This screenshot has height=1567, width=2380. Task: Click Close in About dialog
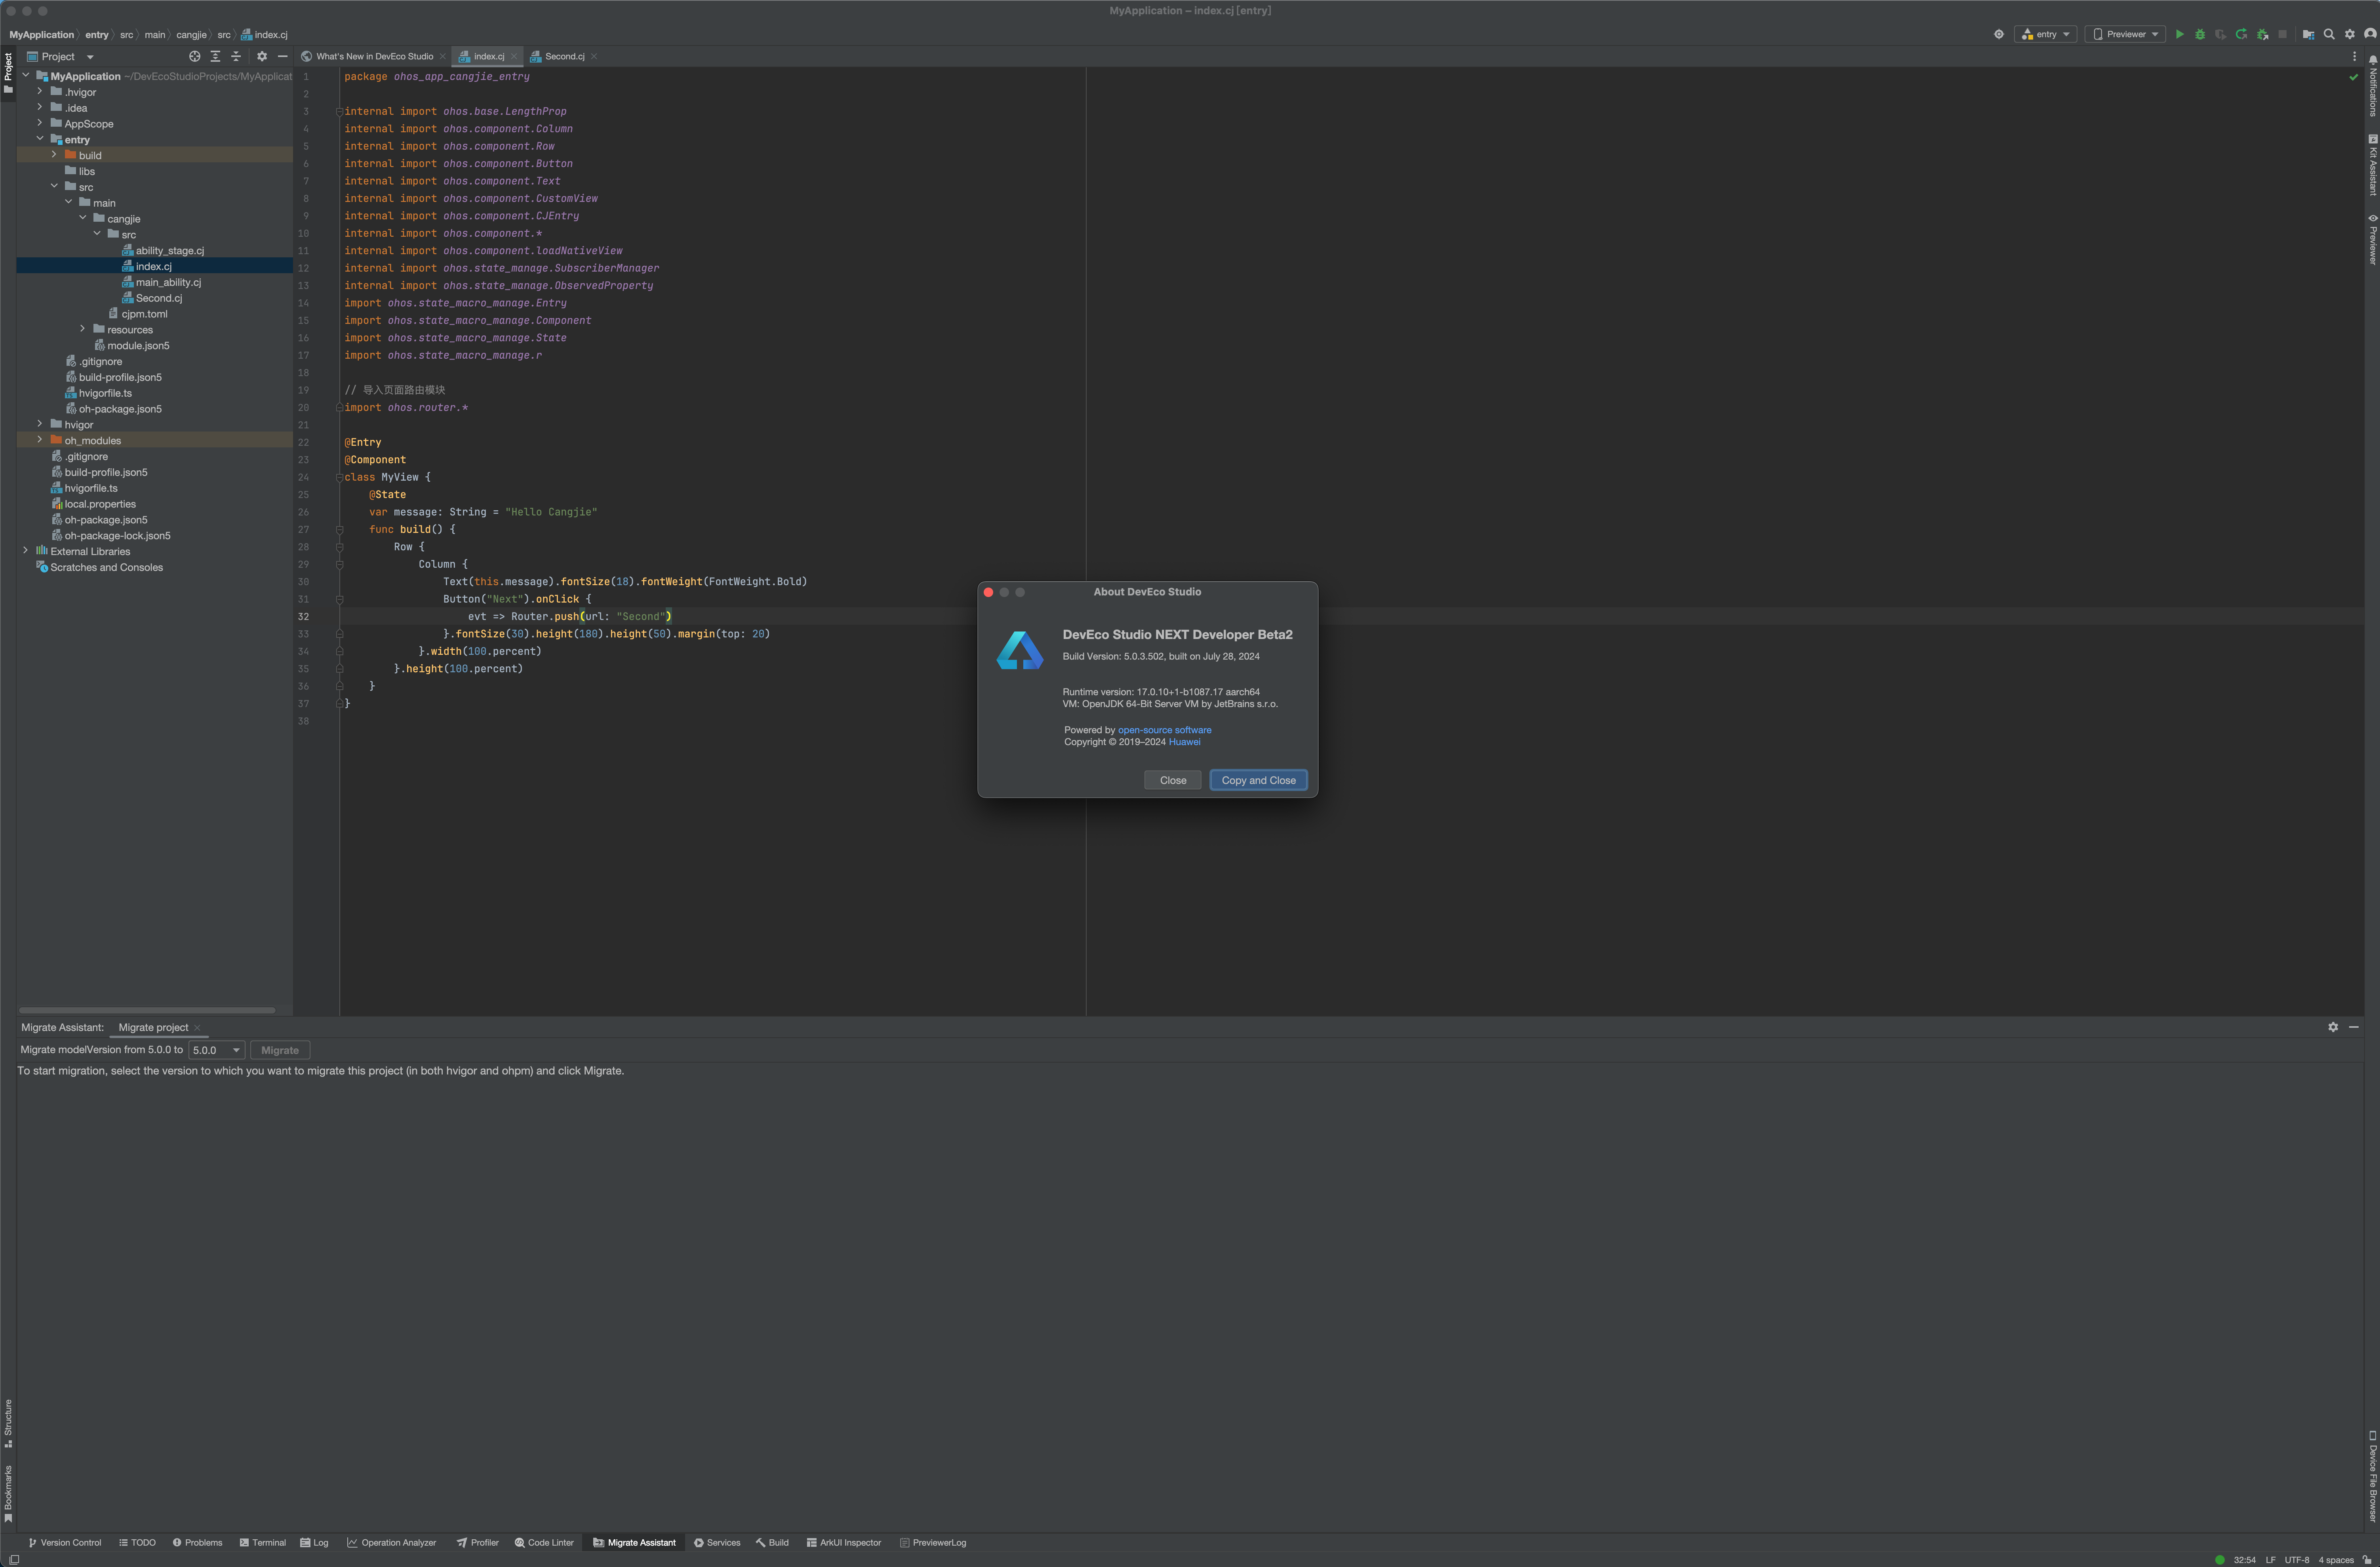click(1173, 780)
